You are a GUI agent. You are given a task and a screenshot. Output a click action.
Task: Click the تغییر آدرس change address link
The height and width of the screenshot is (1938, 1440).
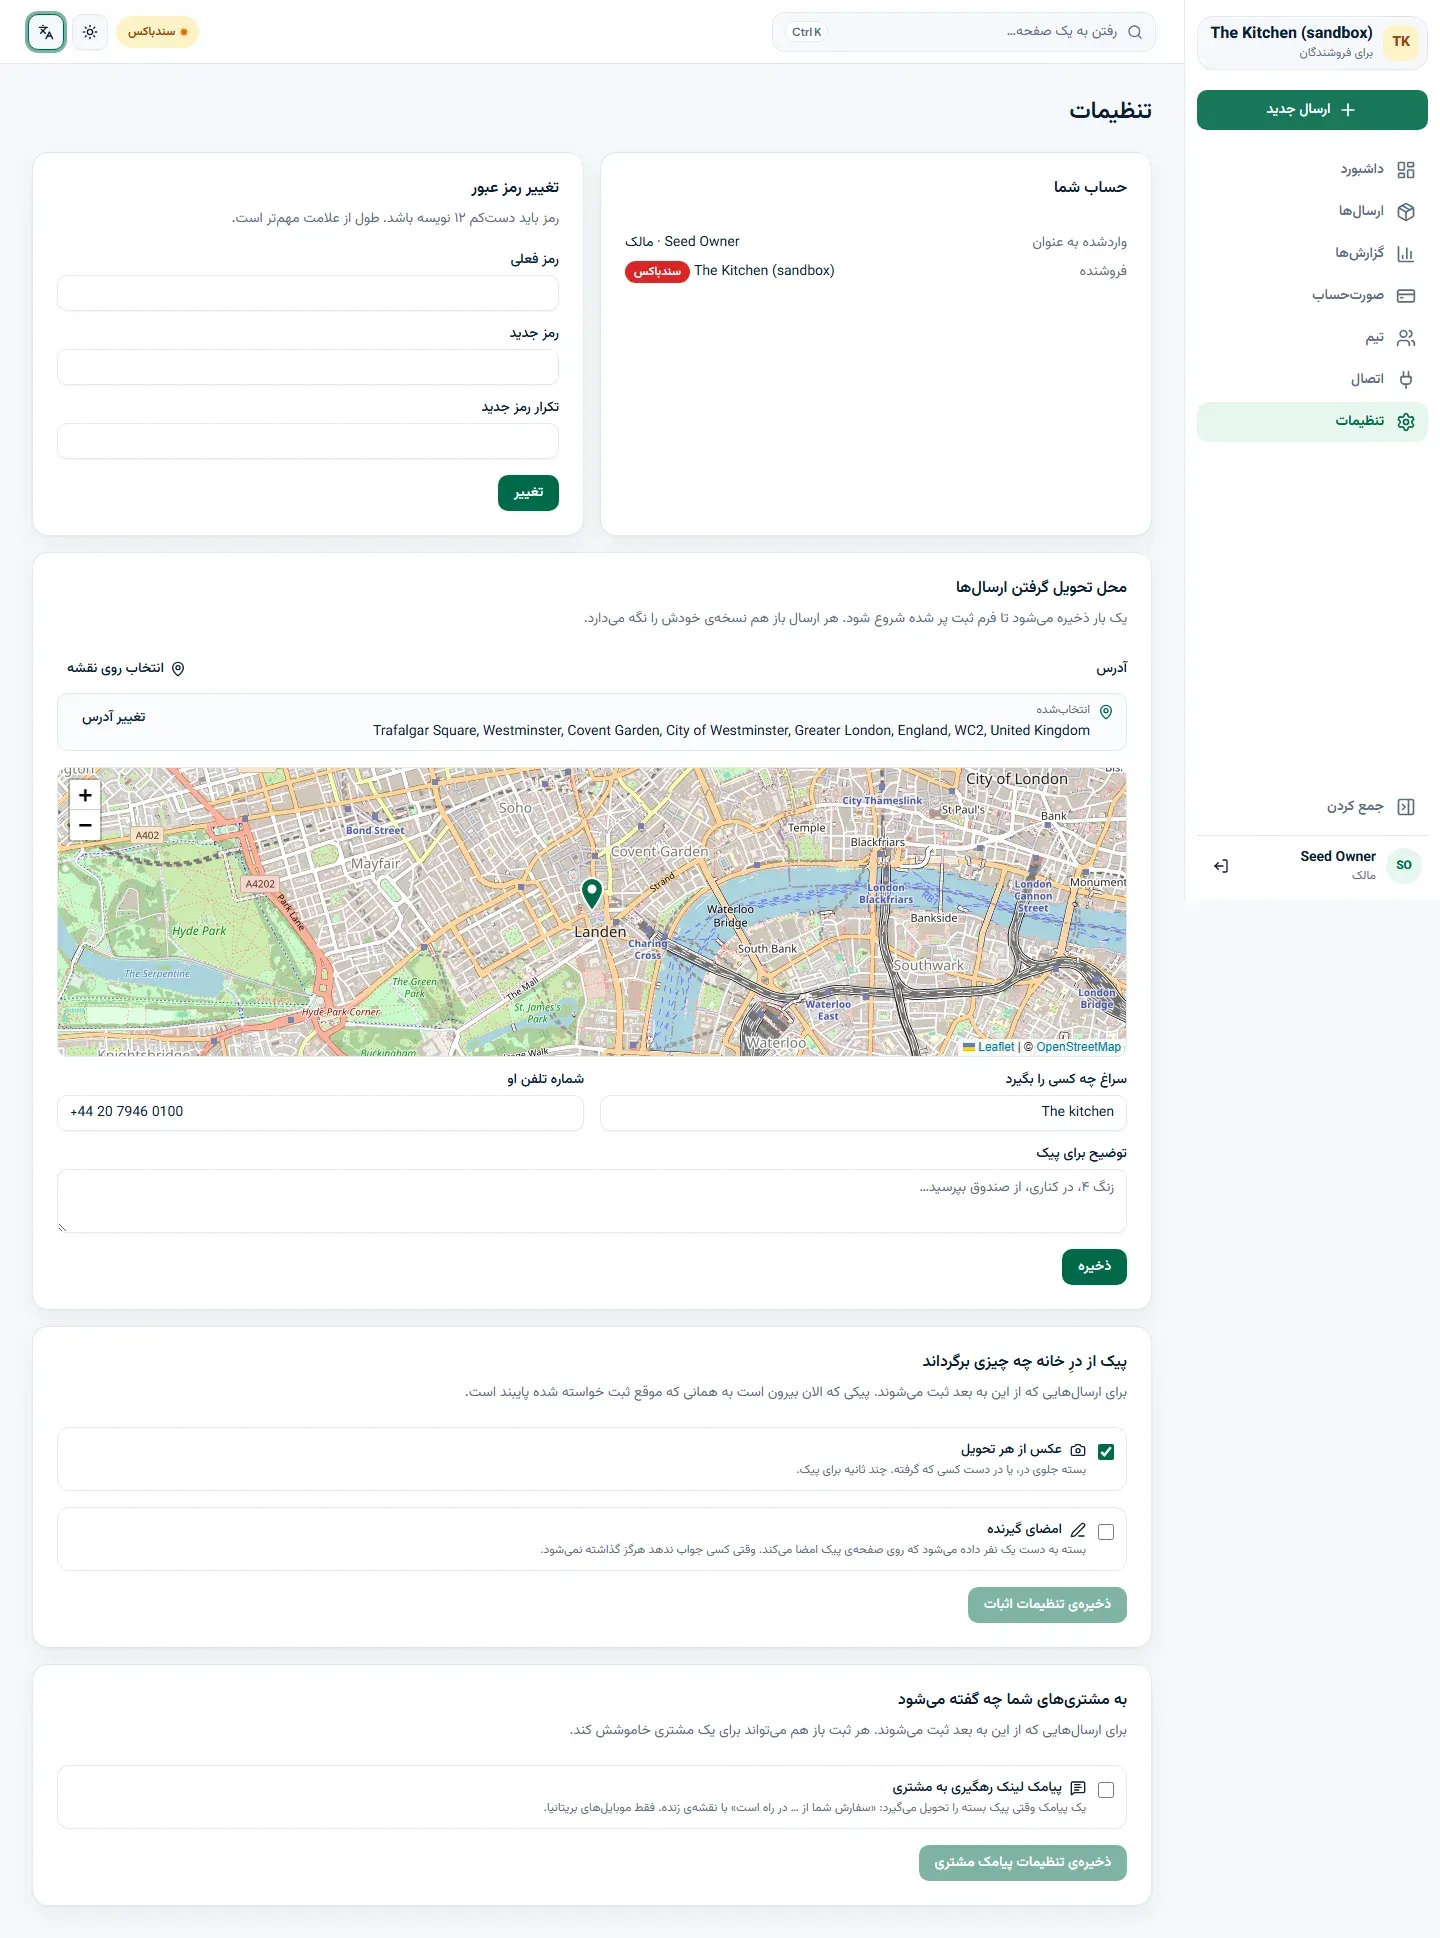114,717
